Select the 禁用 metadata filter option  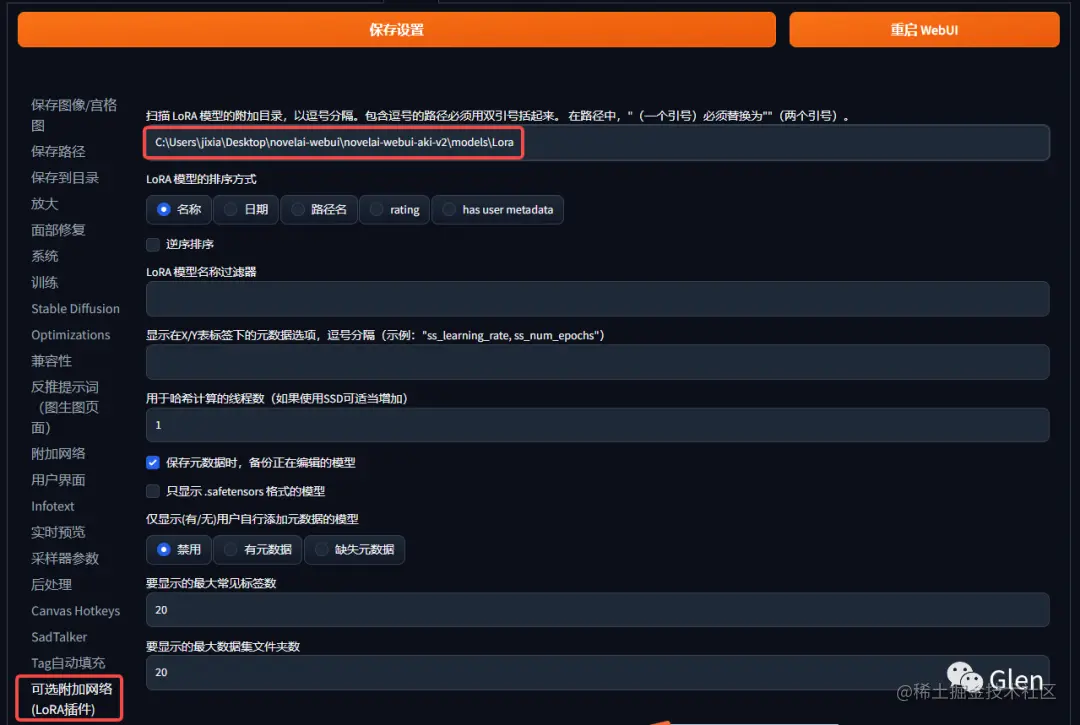click(178, 549)
